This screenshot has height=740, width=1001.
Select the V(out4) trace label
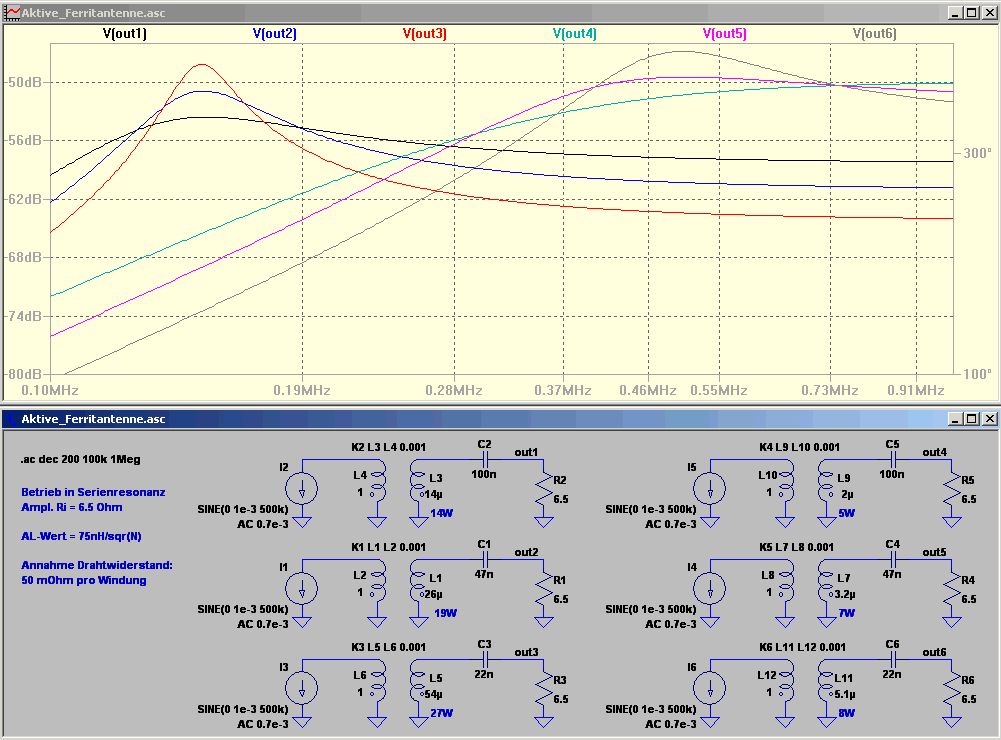coord(575,33)
